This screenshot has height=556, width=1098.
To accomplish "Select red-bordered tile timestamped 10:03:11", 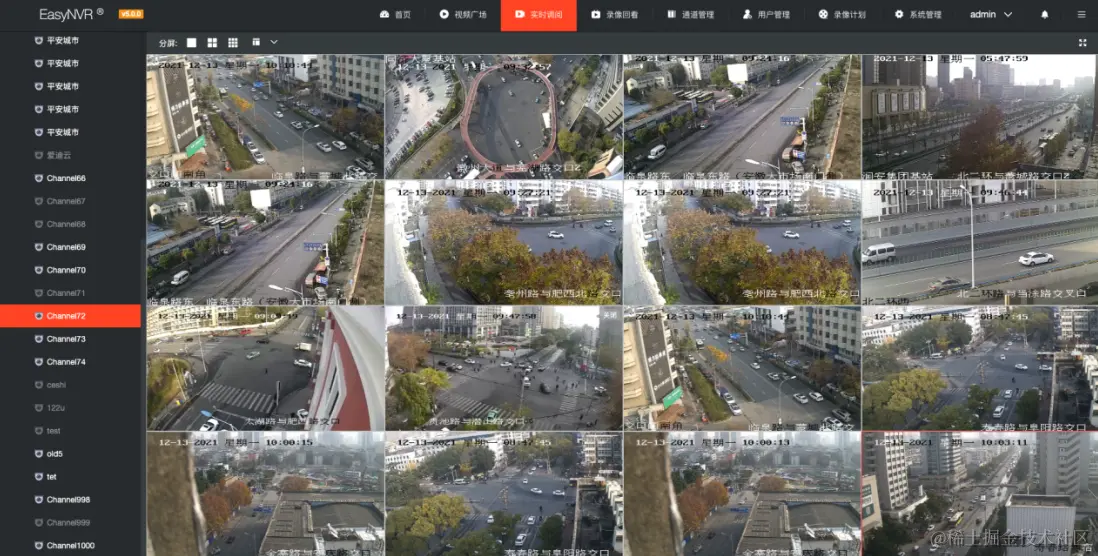I will coord(980,494).
